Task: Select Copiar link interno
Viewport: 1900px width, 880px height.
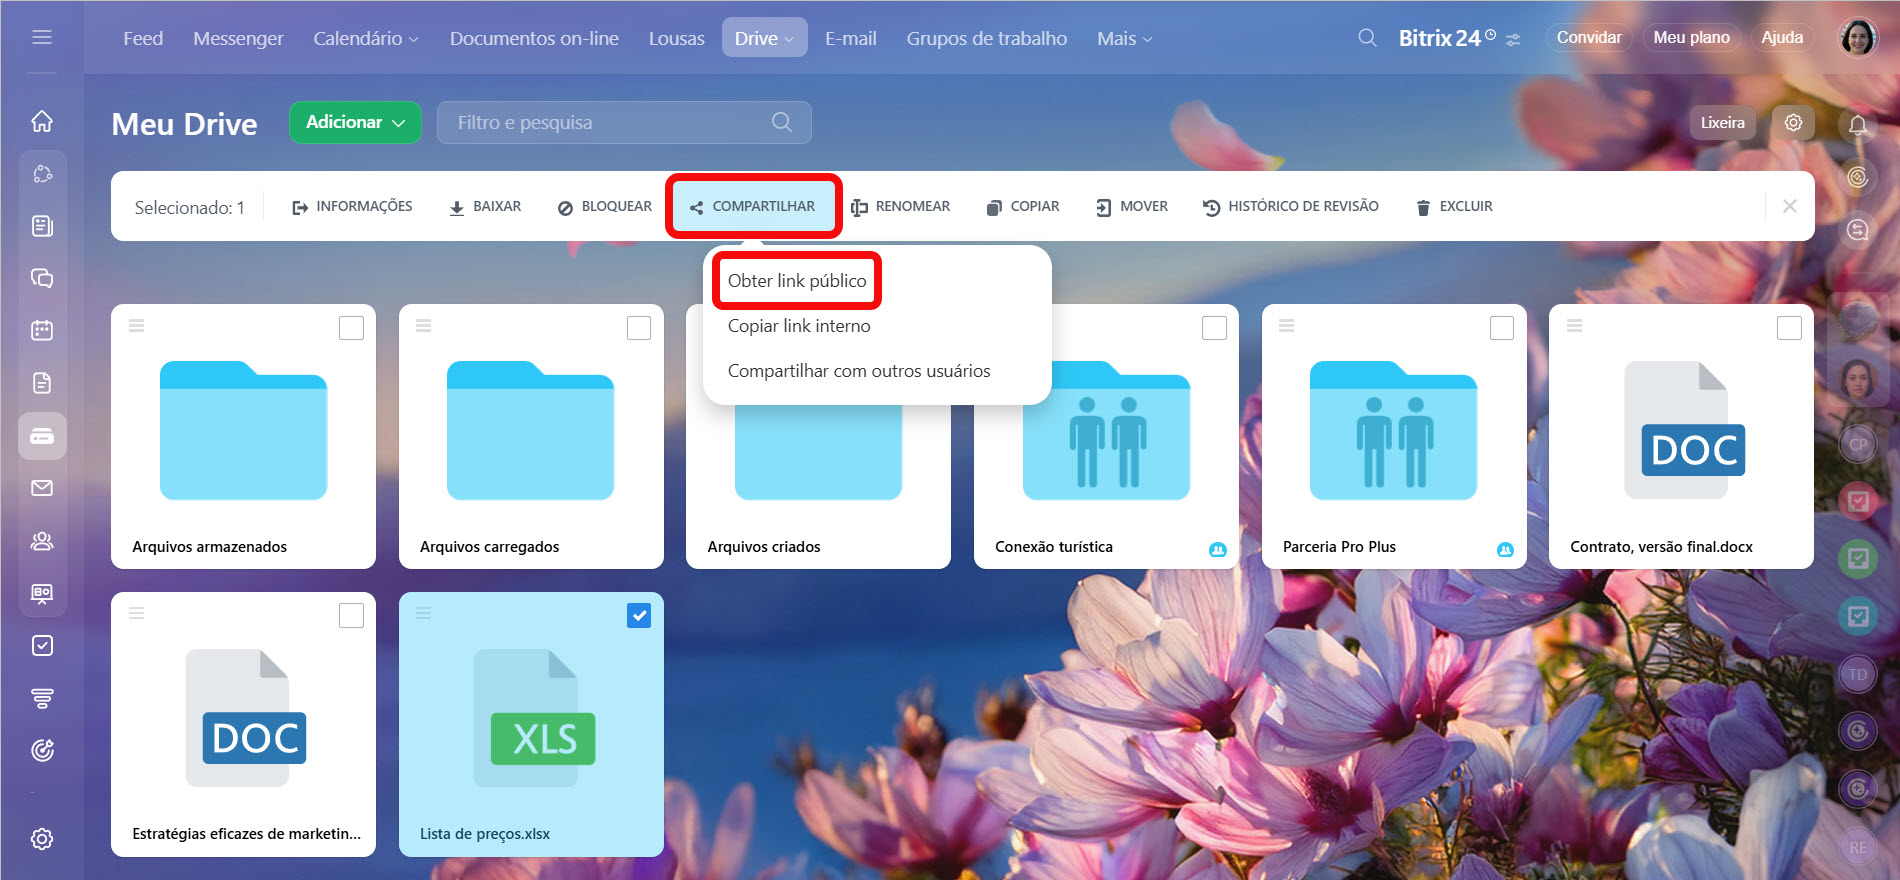Action: tap(799, 326)
